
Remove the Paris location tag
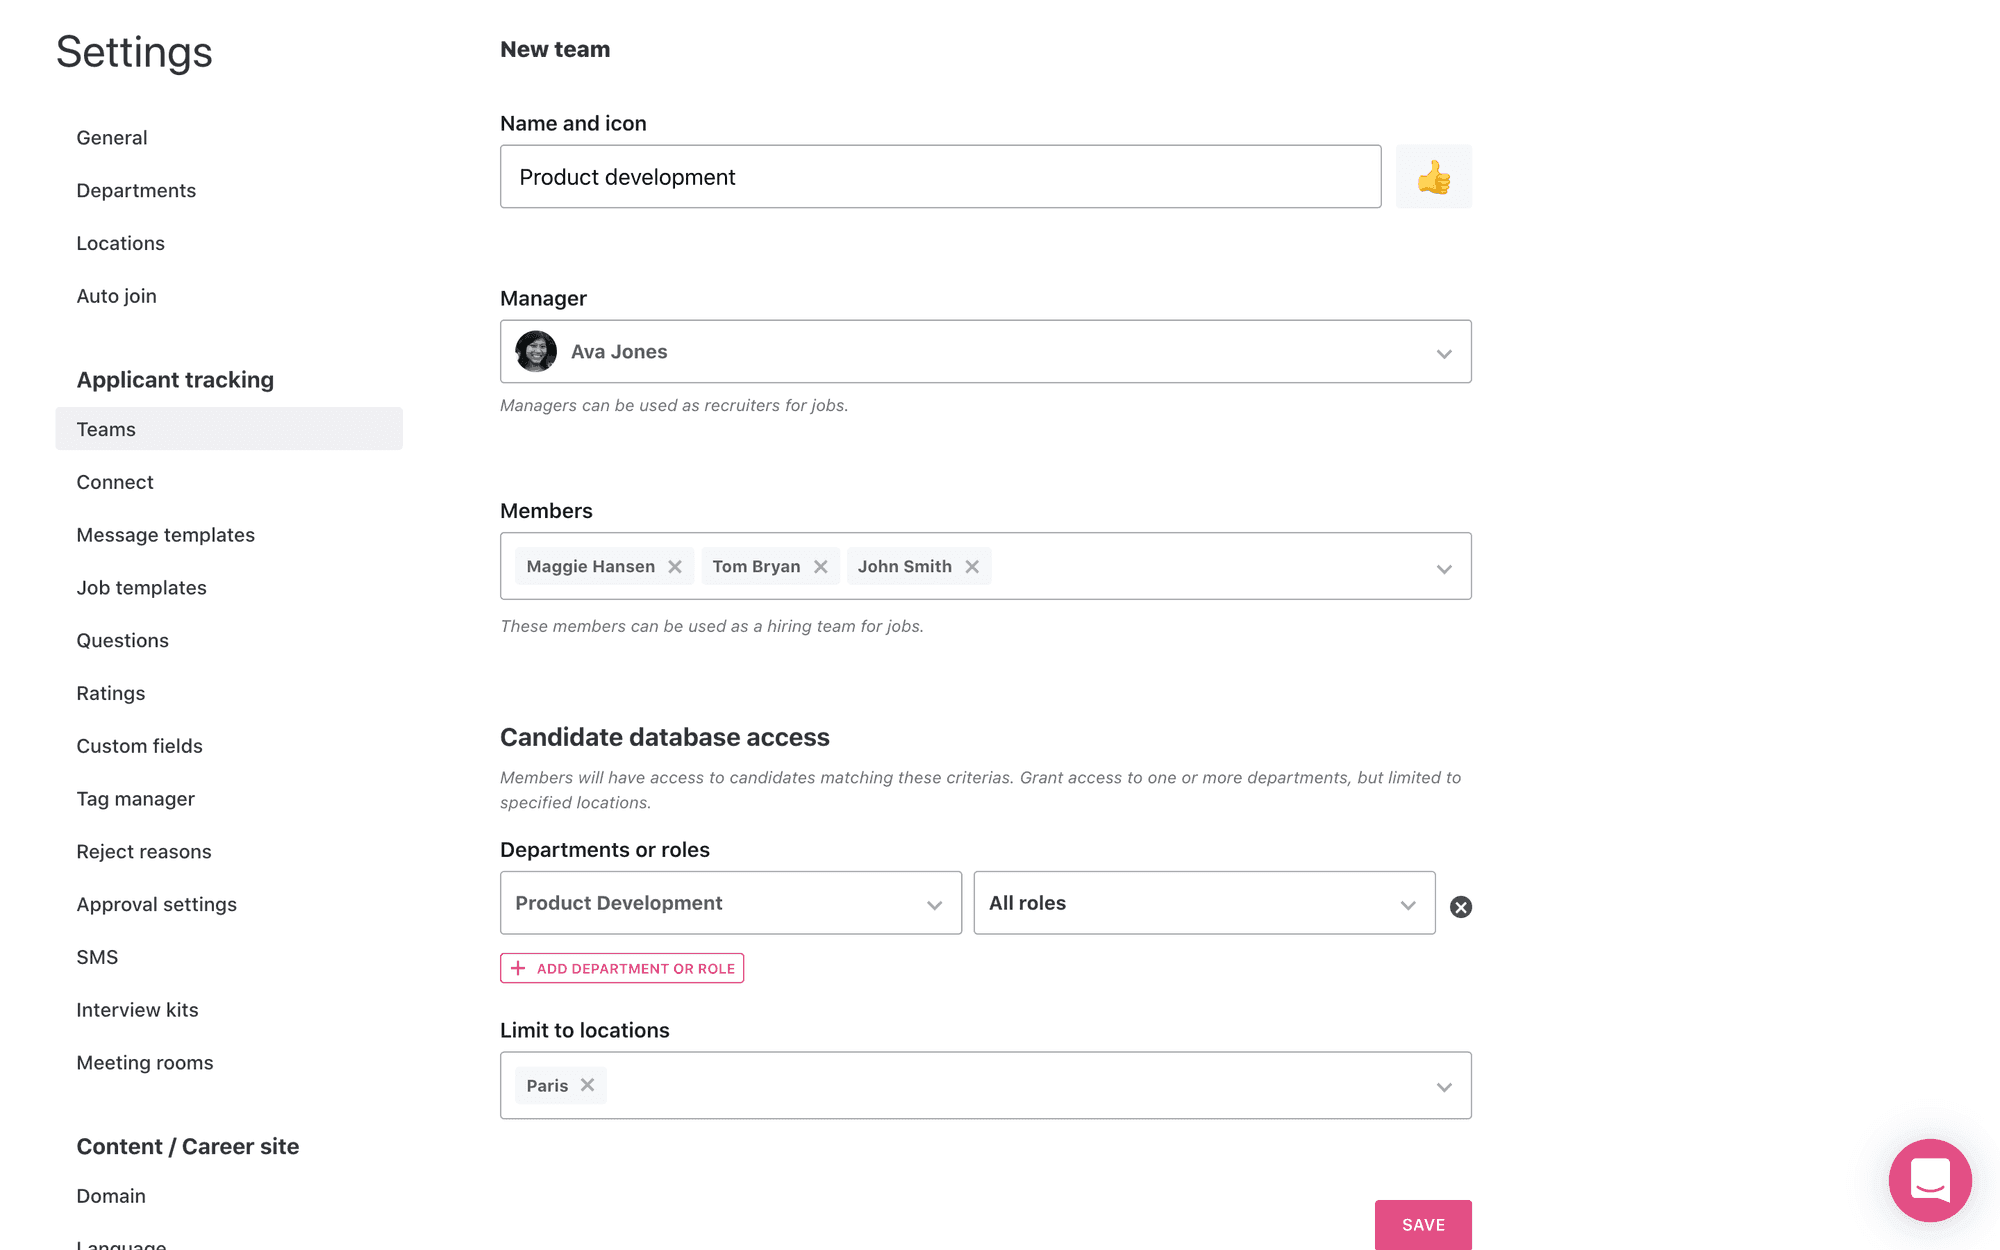(x=587, y=1085)
